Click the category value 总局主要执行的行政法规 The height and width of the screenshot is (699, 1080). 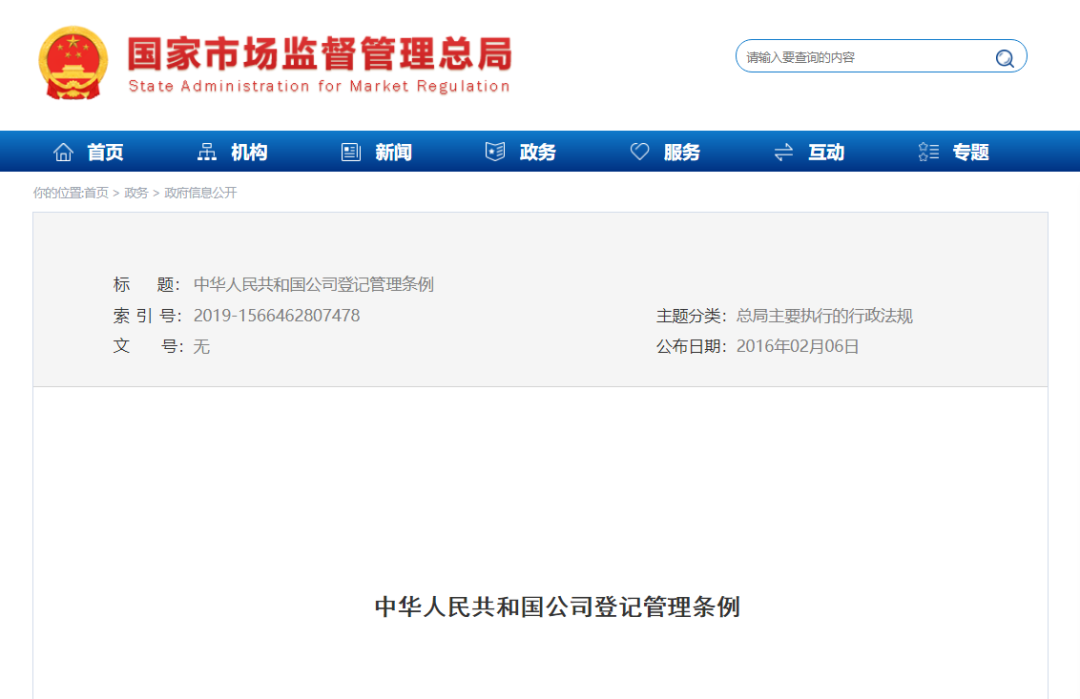tap(824, 315)
